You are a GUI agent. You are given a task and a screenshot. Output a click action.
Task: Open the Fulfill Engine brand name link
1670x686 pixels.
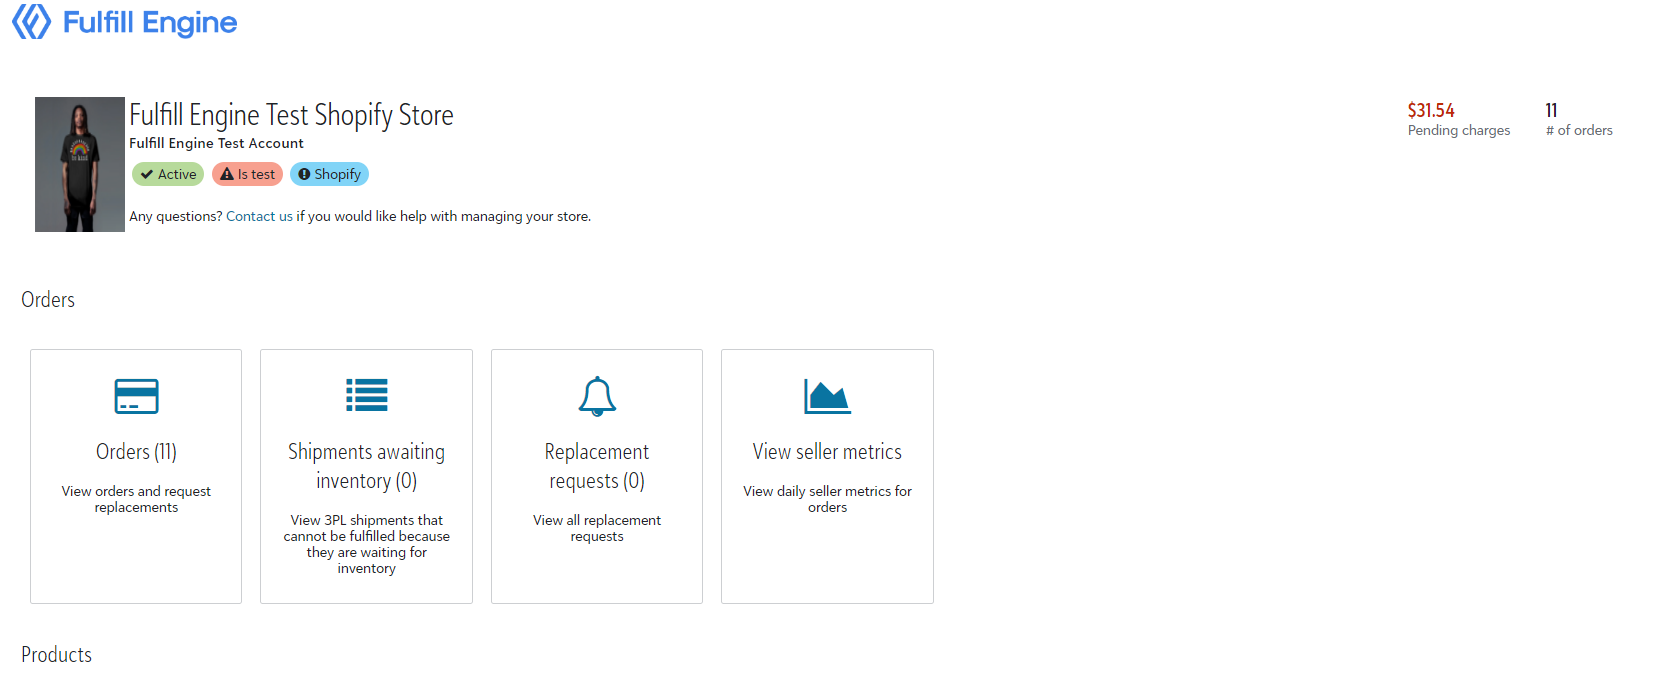pyautogui.click(x=150, y=22)
